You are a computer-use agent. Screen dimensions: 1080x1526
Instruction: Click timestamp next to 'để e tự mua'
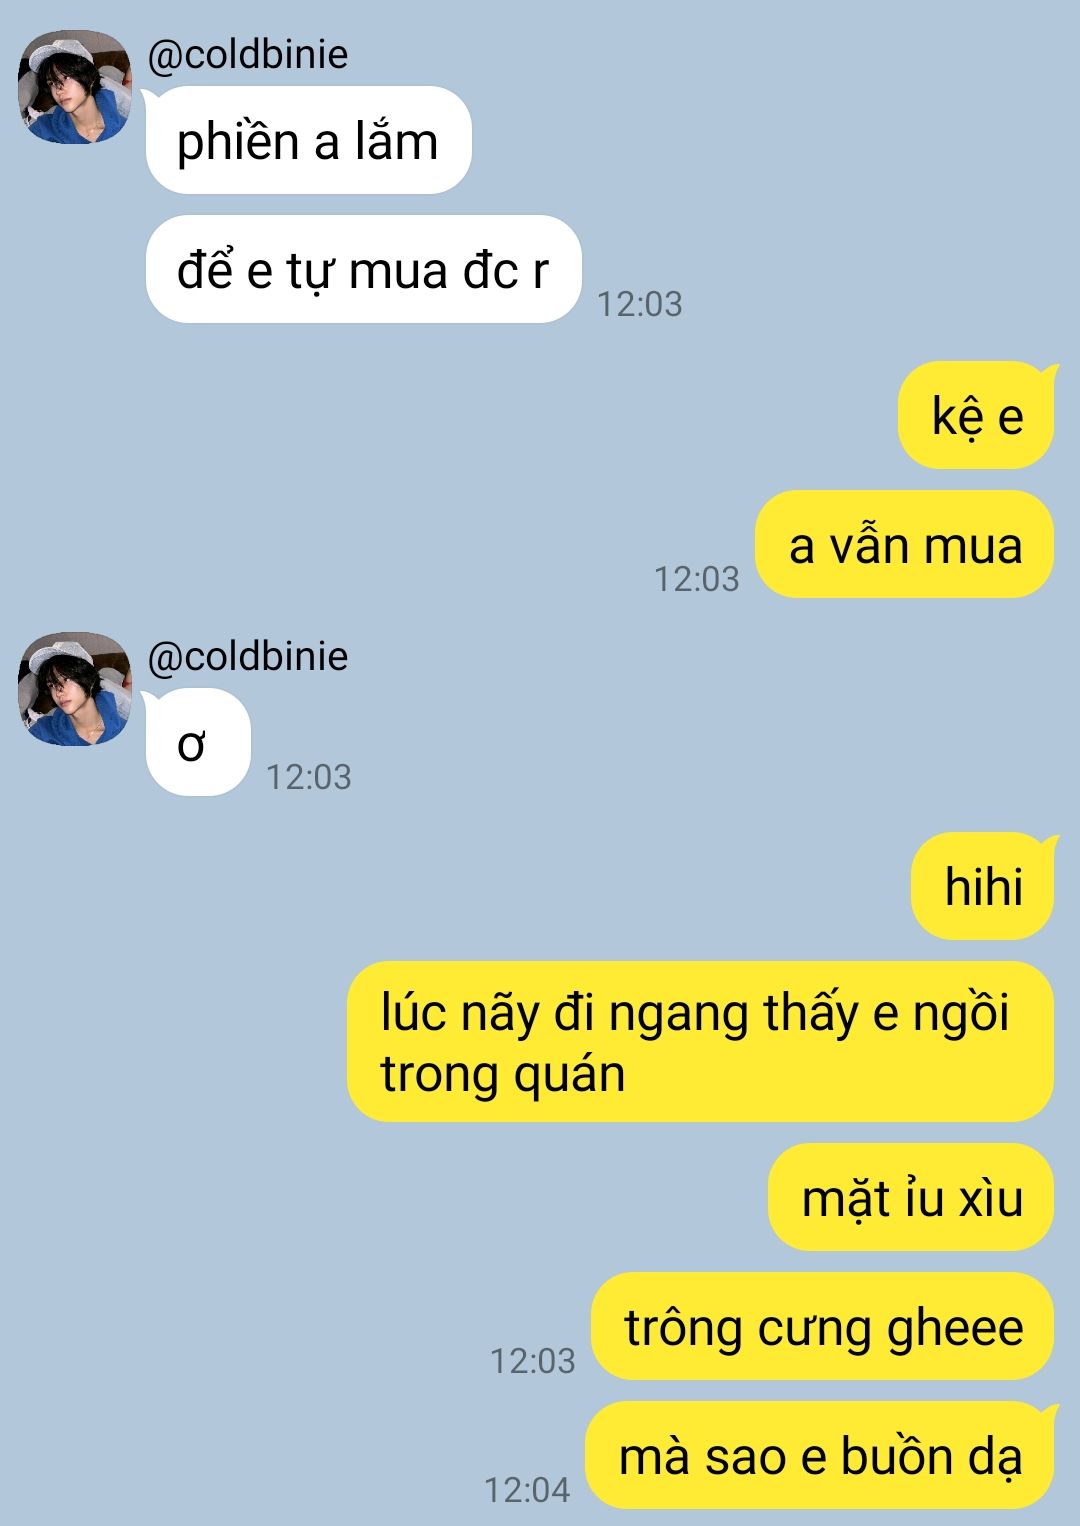(640, 304)
